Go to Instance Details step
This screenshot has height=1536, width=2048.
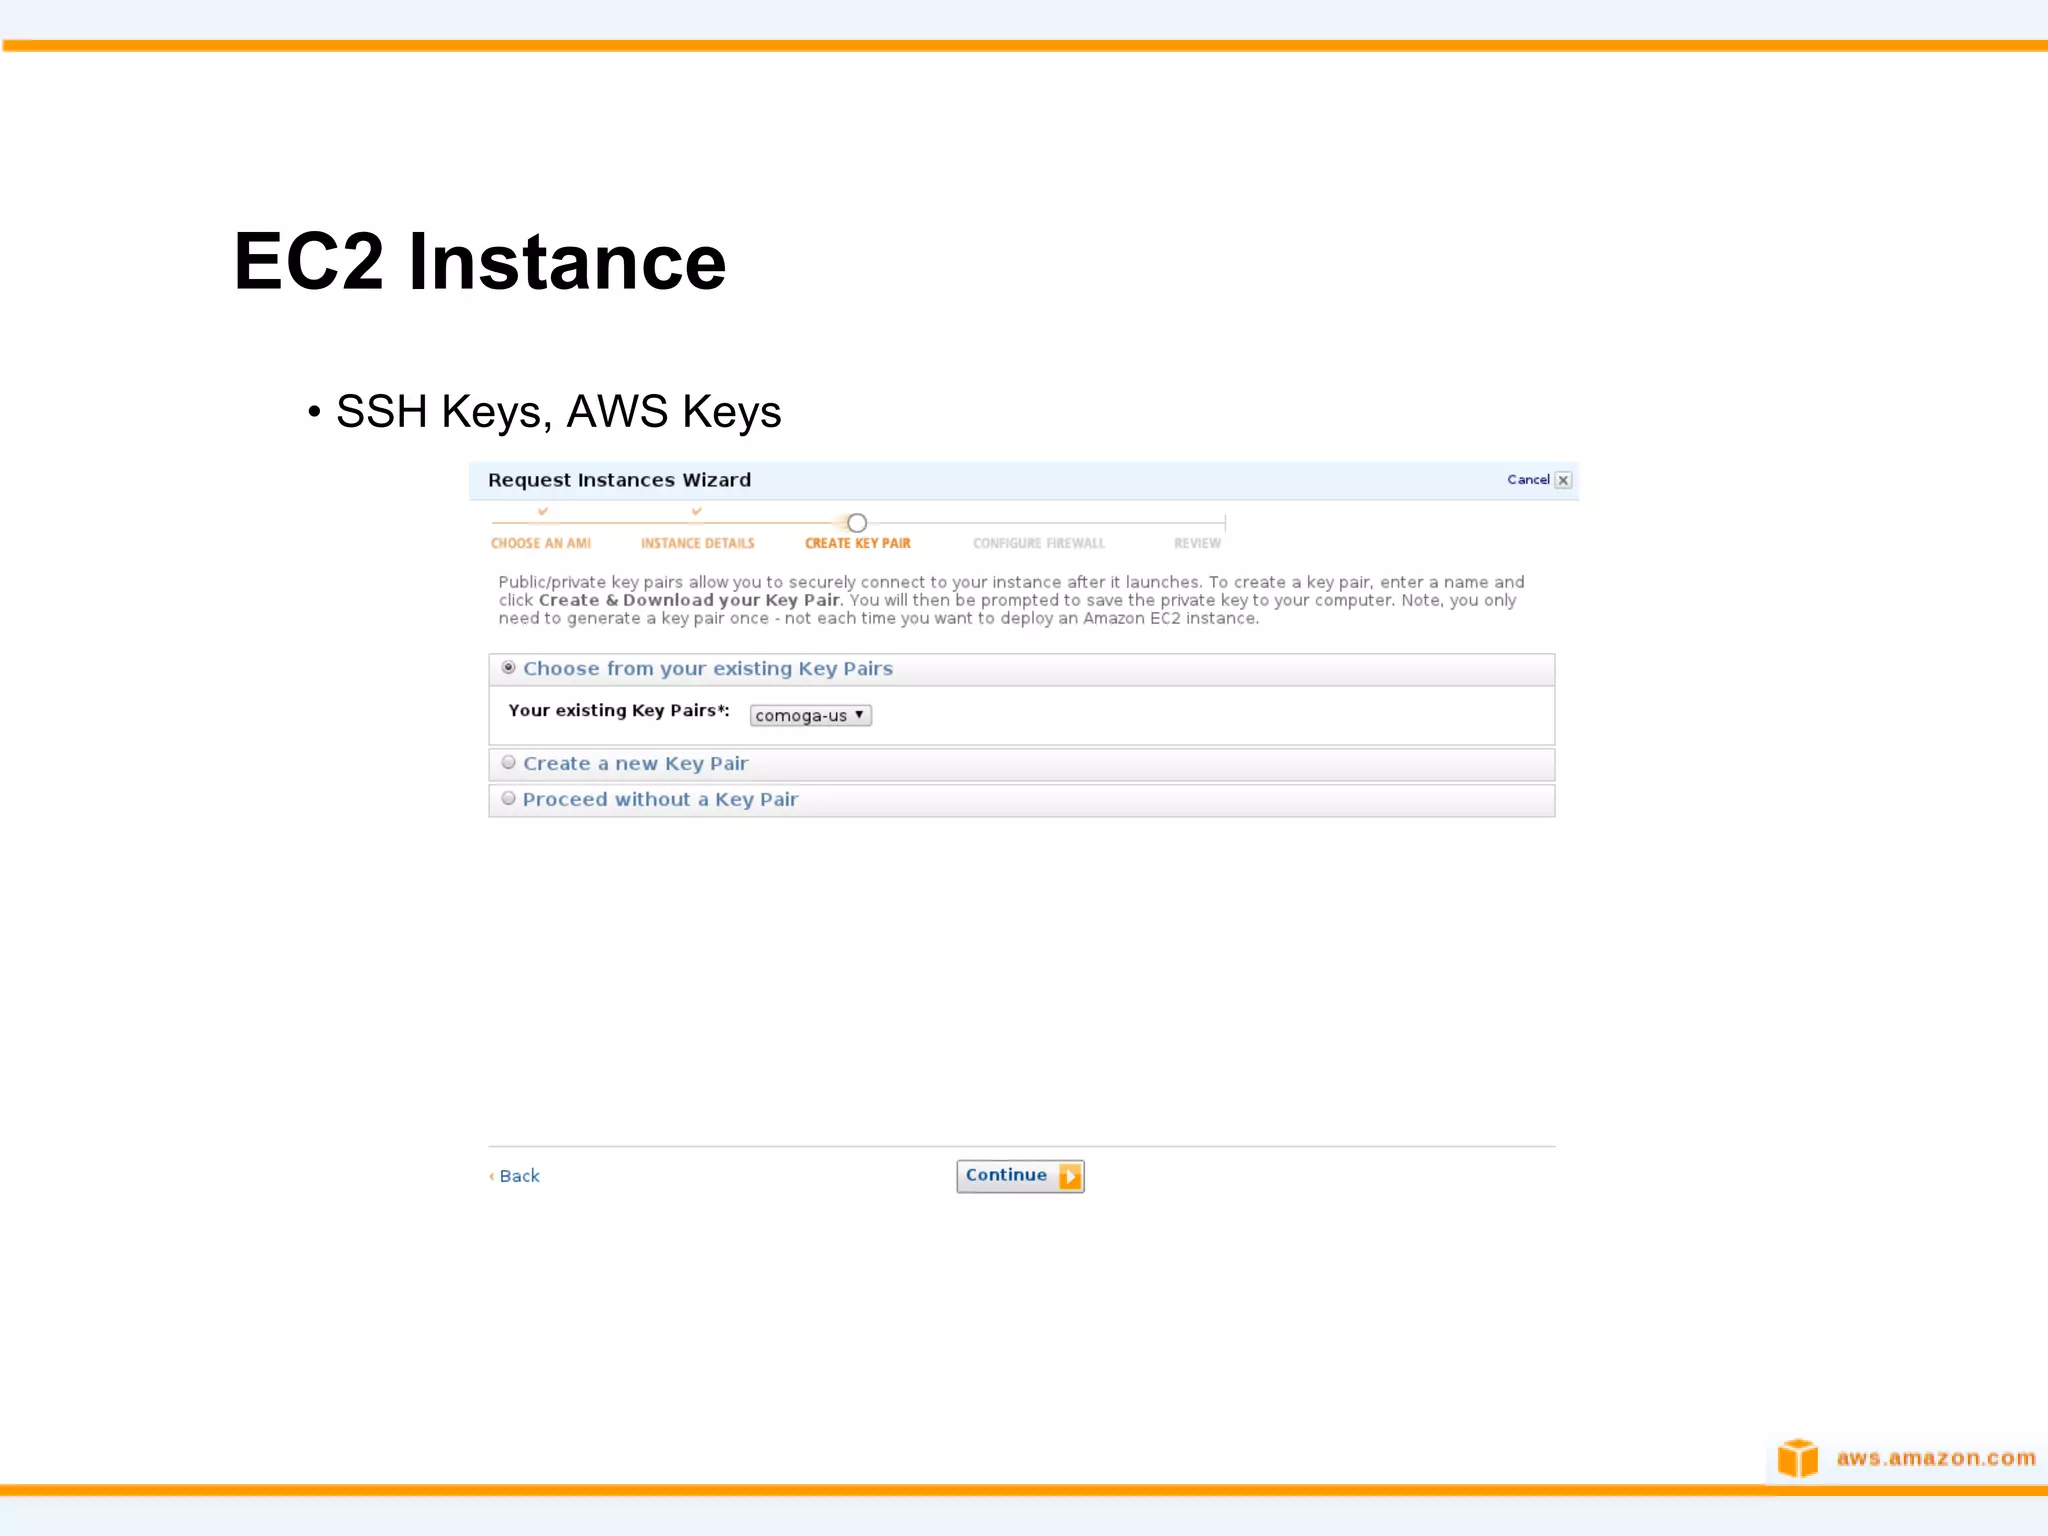(697, 543)
